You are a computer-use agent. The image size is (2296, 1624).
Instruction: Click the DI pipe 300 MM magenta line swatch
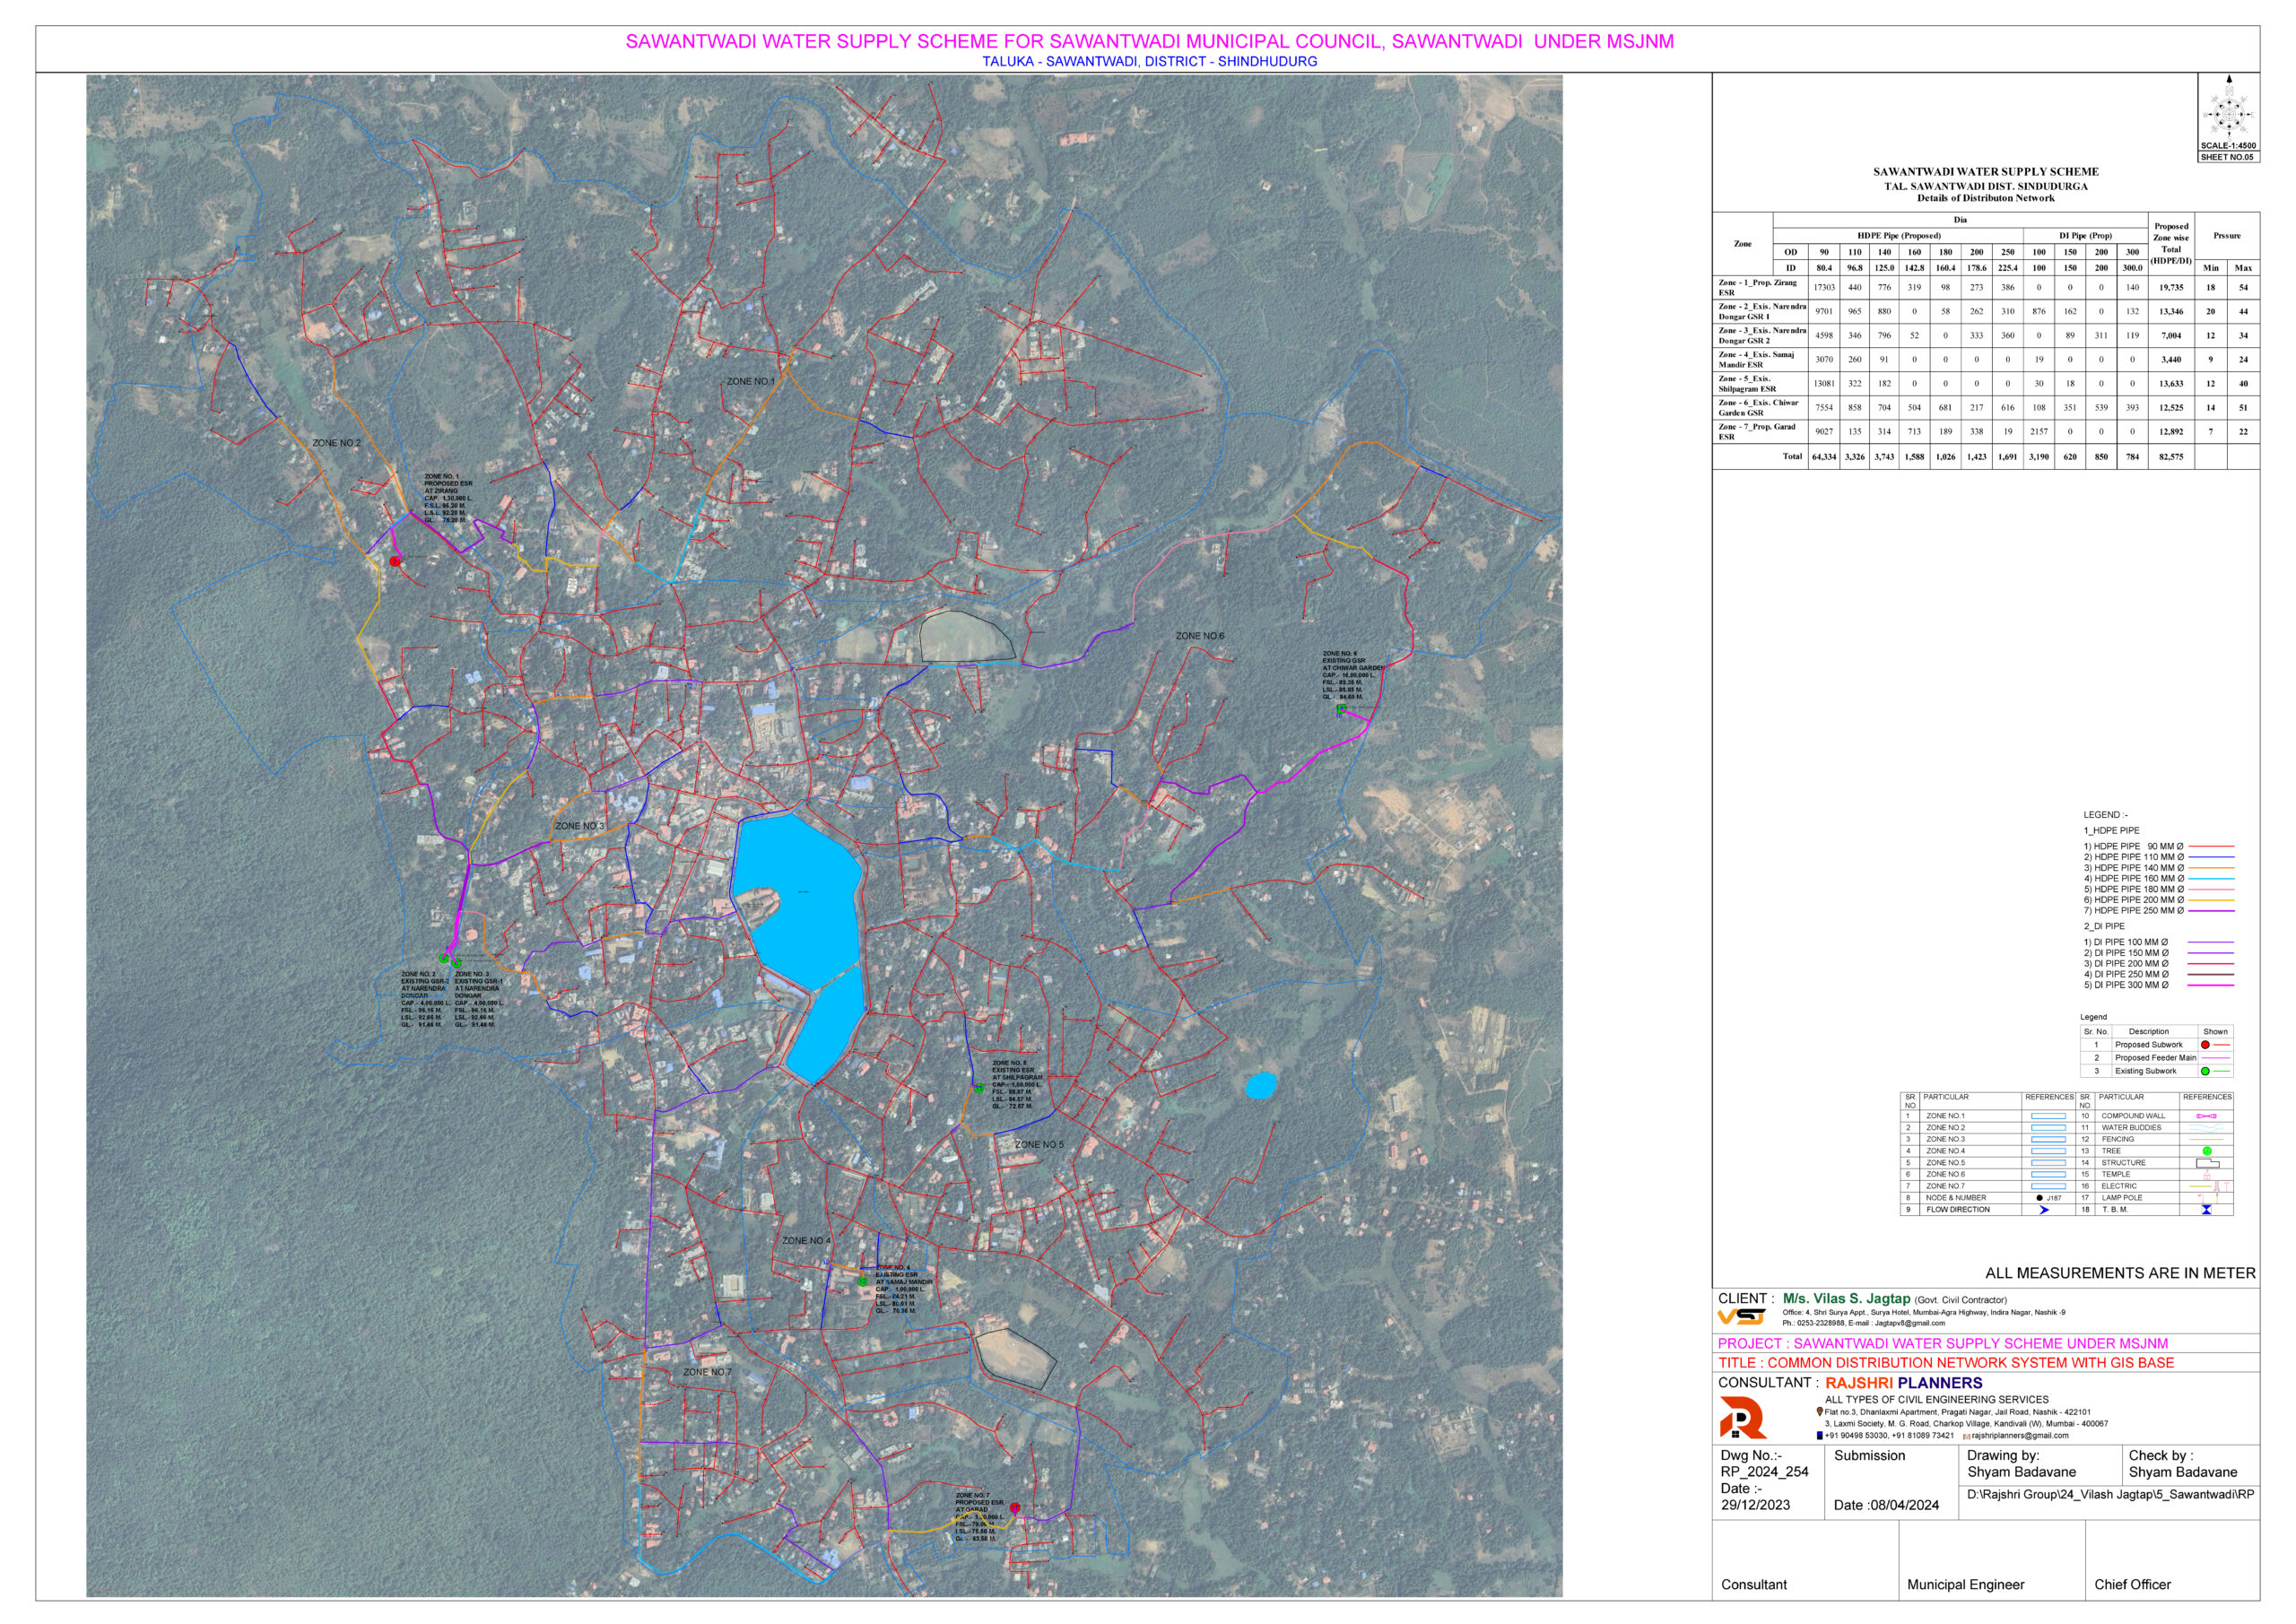2210,986
